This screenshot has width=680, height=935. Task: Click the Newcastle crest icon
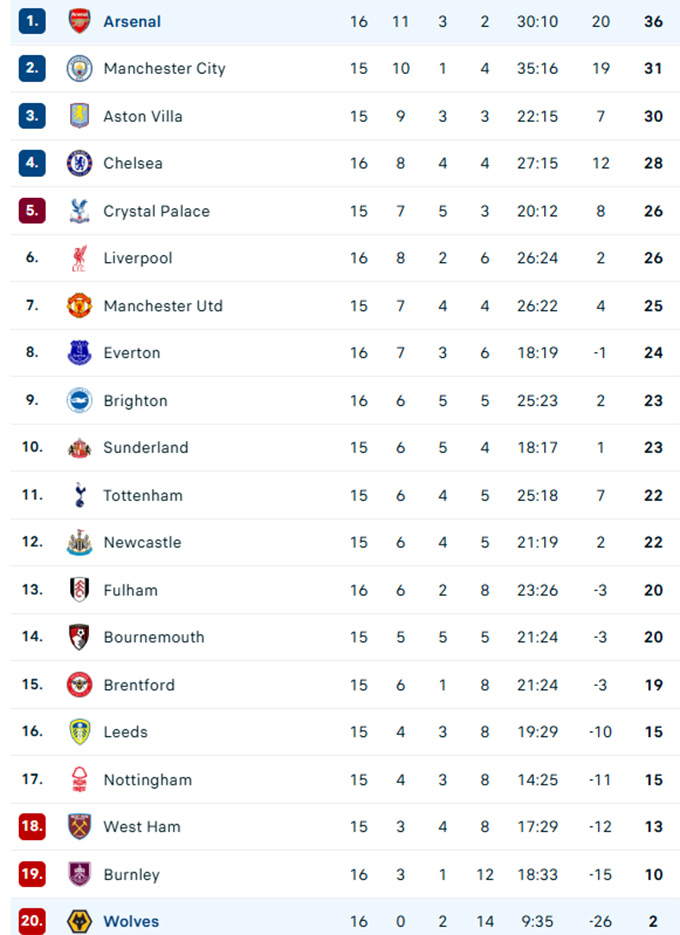79,542
